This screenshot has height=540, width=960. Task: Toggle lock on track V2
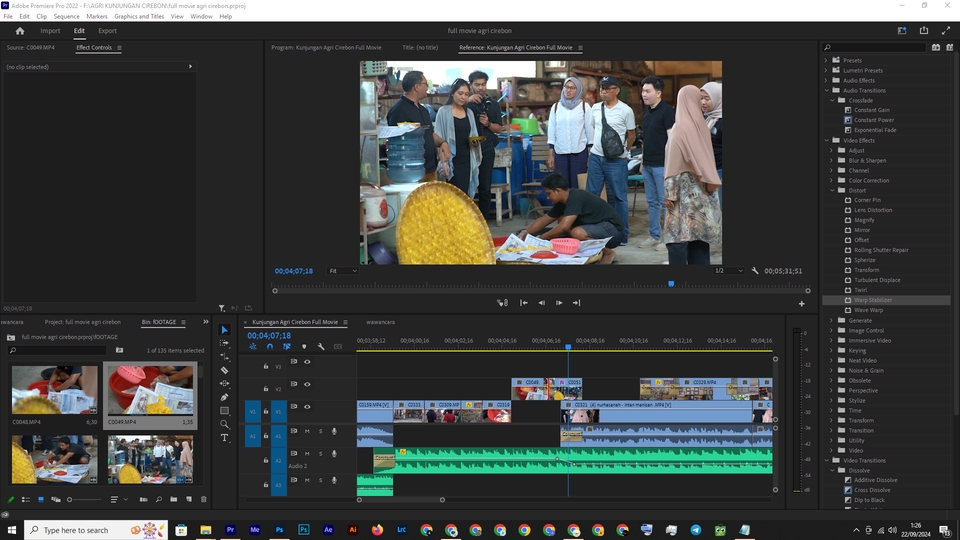coord(266,389)
